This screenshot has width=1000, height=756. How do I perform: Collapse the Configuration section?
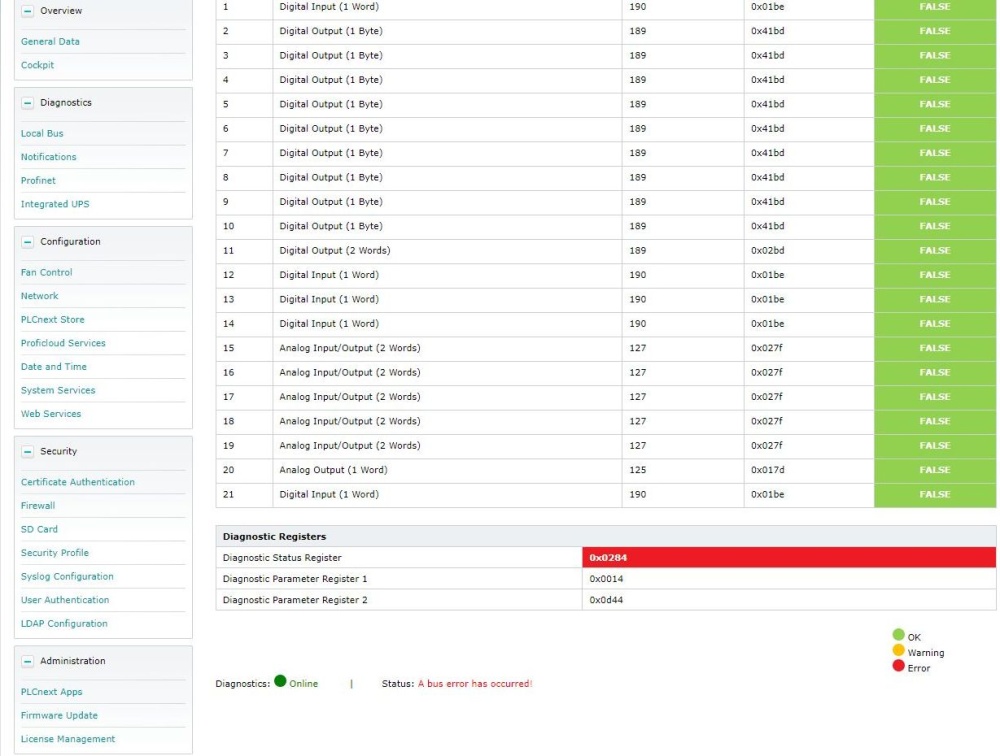27,242
